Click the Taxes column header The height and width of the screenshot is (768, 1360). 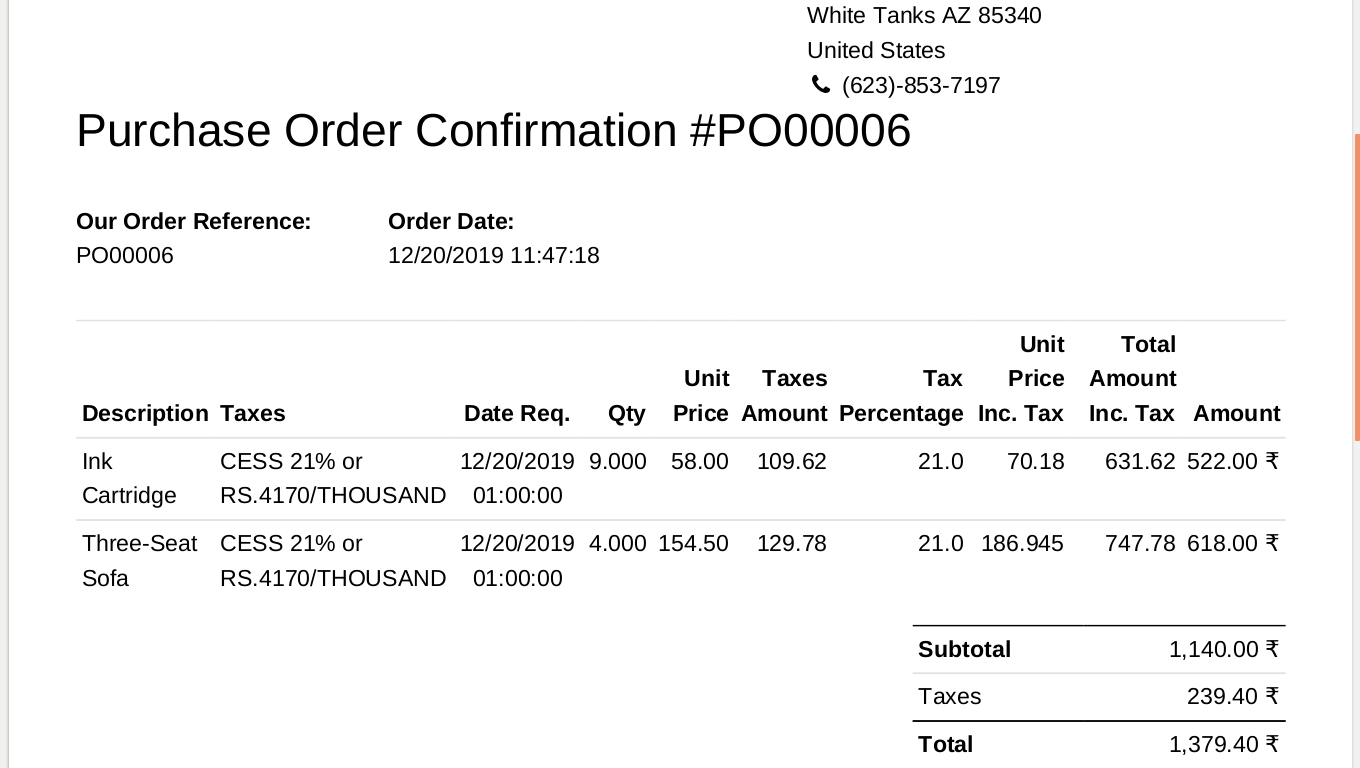pyautogui.click(x=252, y=413)
